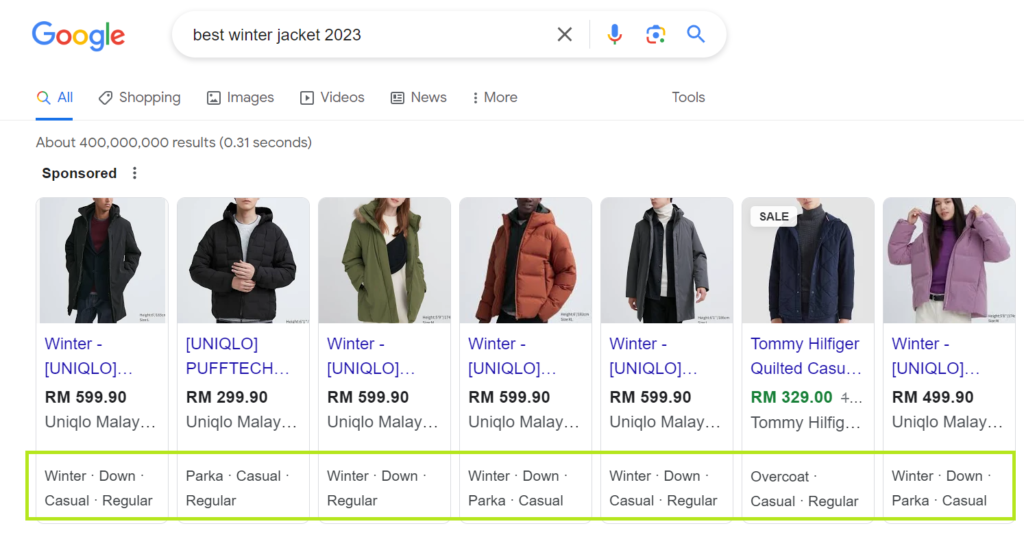Open the black hooded coat product image

click(x=103, y=261)
